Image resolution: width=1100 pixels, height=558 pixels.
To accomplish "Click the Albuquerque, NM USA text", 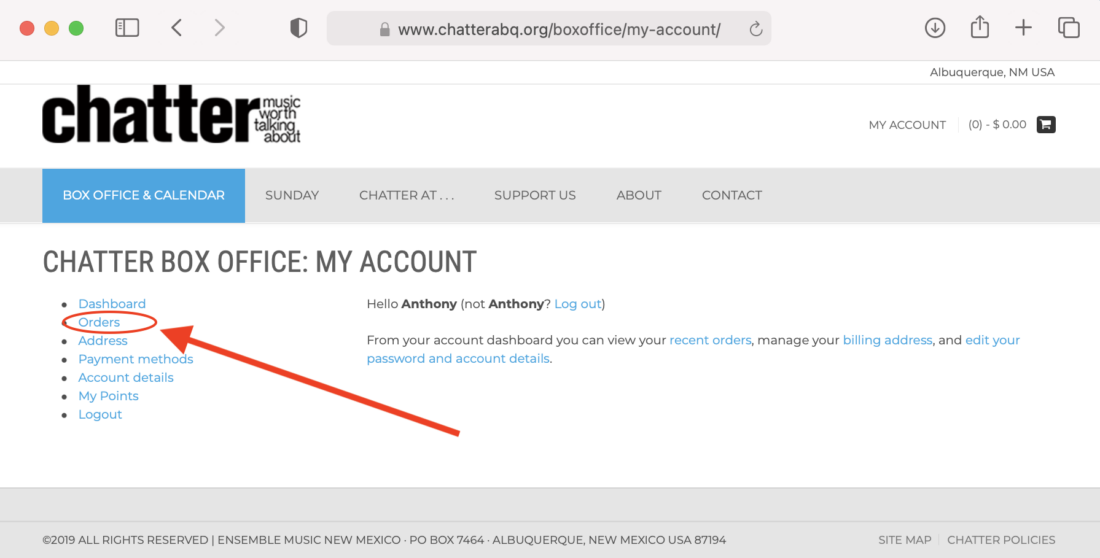I will coord(992,72).
